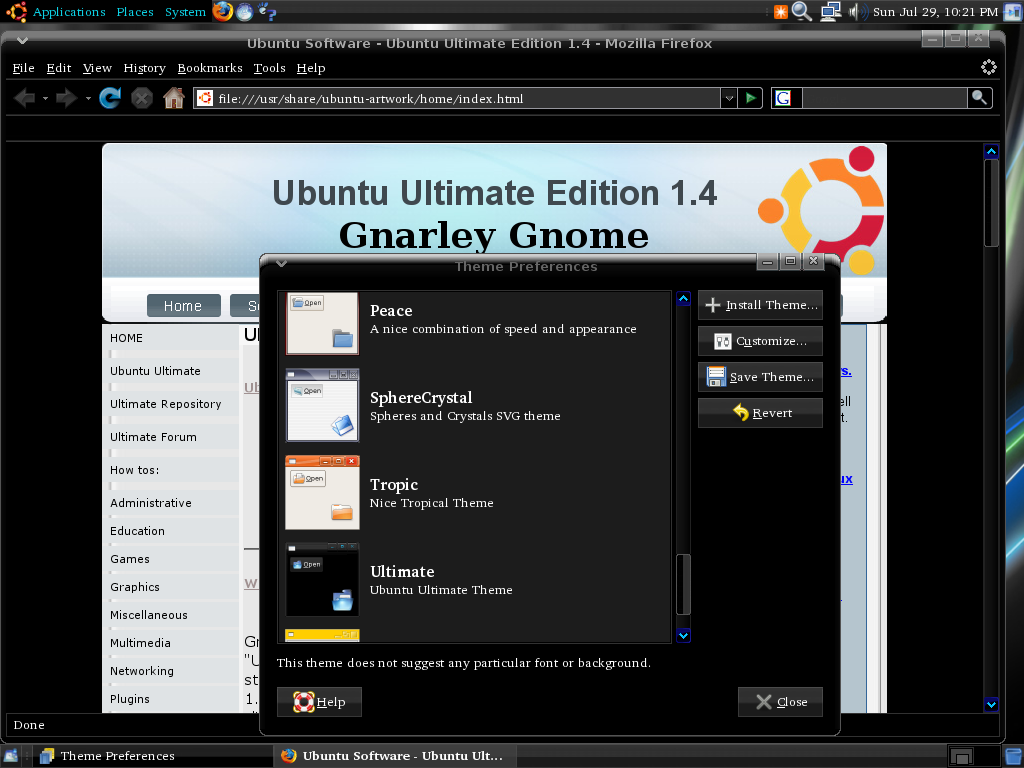Screen dimensions: 1024x768
Task: Open the Games sidebar link
Action: pos(130,559)
